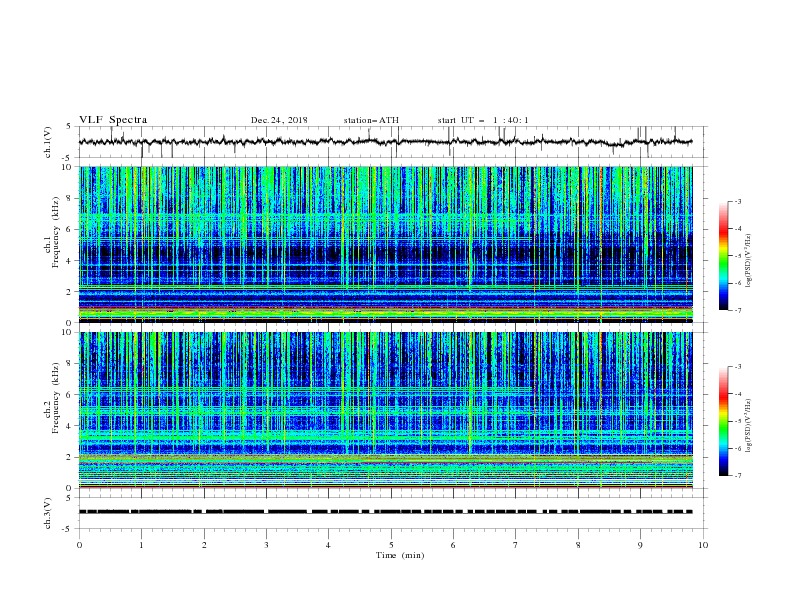This screenshot has width=792, height=612.
Task: Click the "-3" tick on the ch.1 color bar
Action: 737,201
